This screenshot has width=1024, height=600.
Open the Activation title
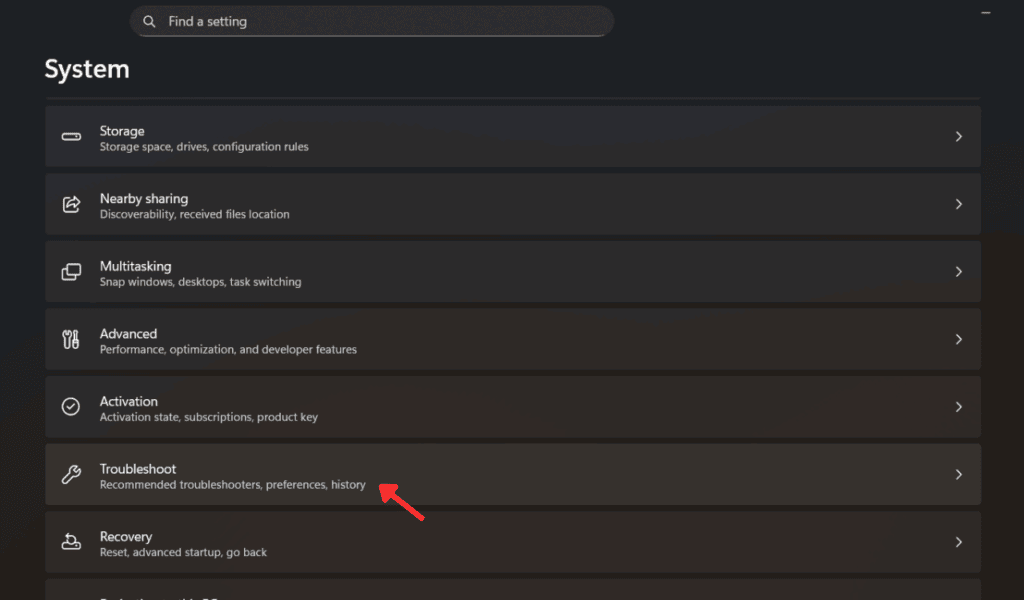pyautogui.click(x=129, y=402)
